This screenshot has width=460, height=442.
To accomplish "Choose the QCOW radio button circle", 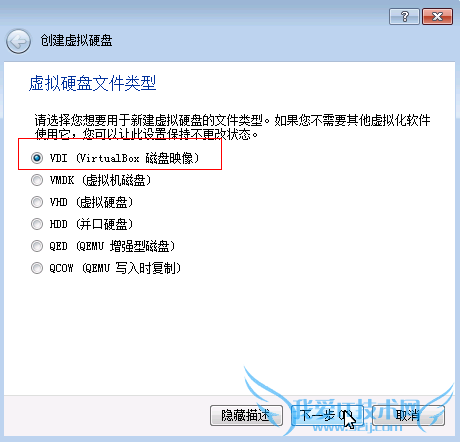I will (37, 268).
